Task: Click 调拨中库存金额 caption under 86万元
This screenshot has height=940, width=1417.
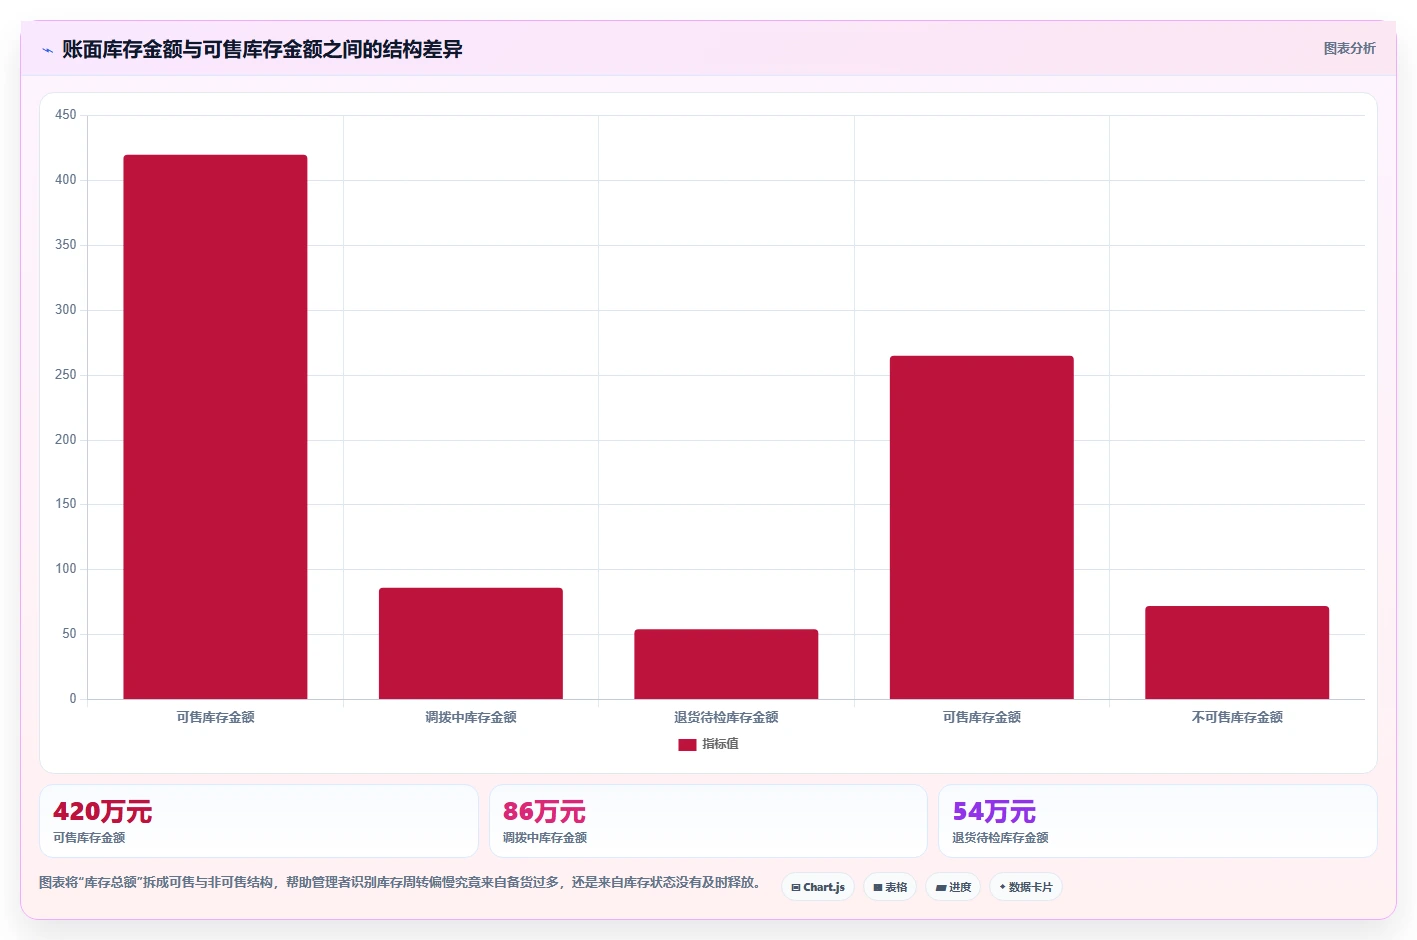Action: pyautogui.click(x=545, y=838)
